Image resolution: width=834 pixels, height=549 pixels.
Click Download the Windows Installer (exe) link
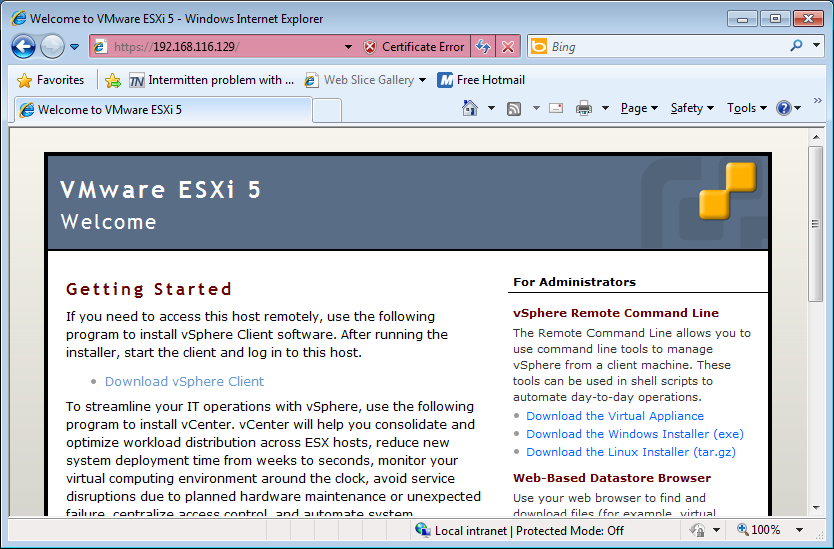(635, 434)
